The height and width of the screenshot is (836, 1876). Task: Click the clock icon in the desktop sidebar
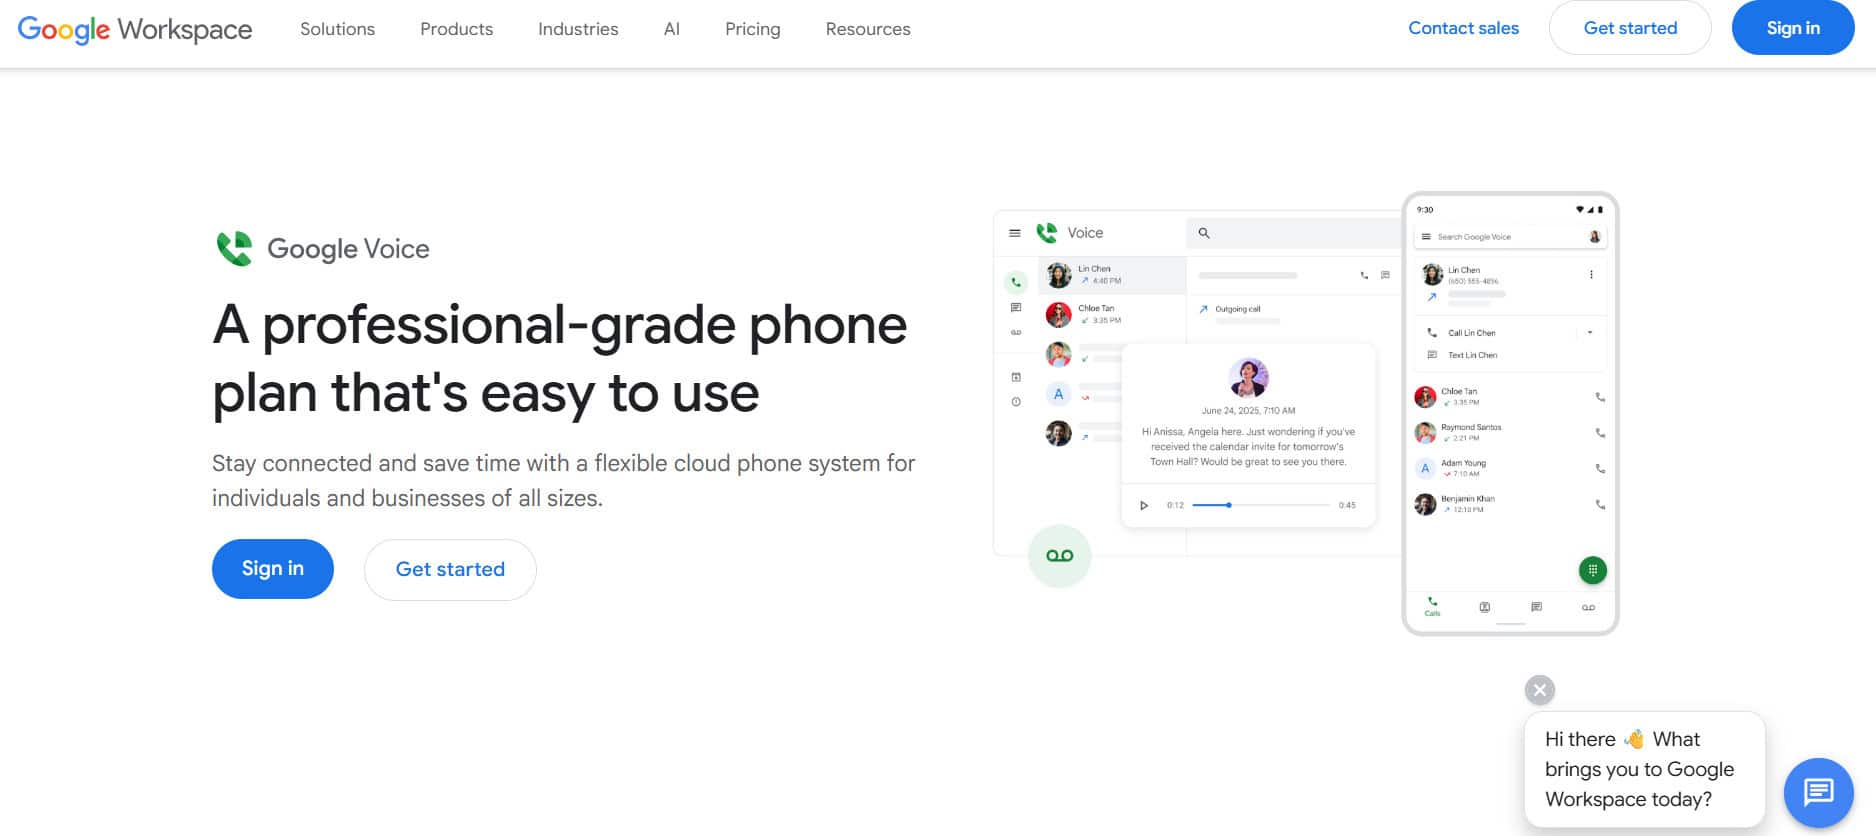1016,402
